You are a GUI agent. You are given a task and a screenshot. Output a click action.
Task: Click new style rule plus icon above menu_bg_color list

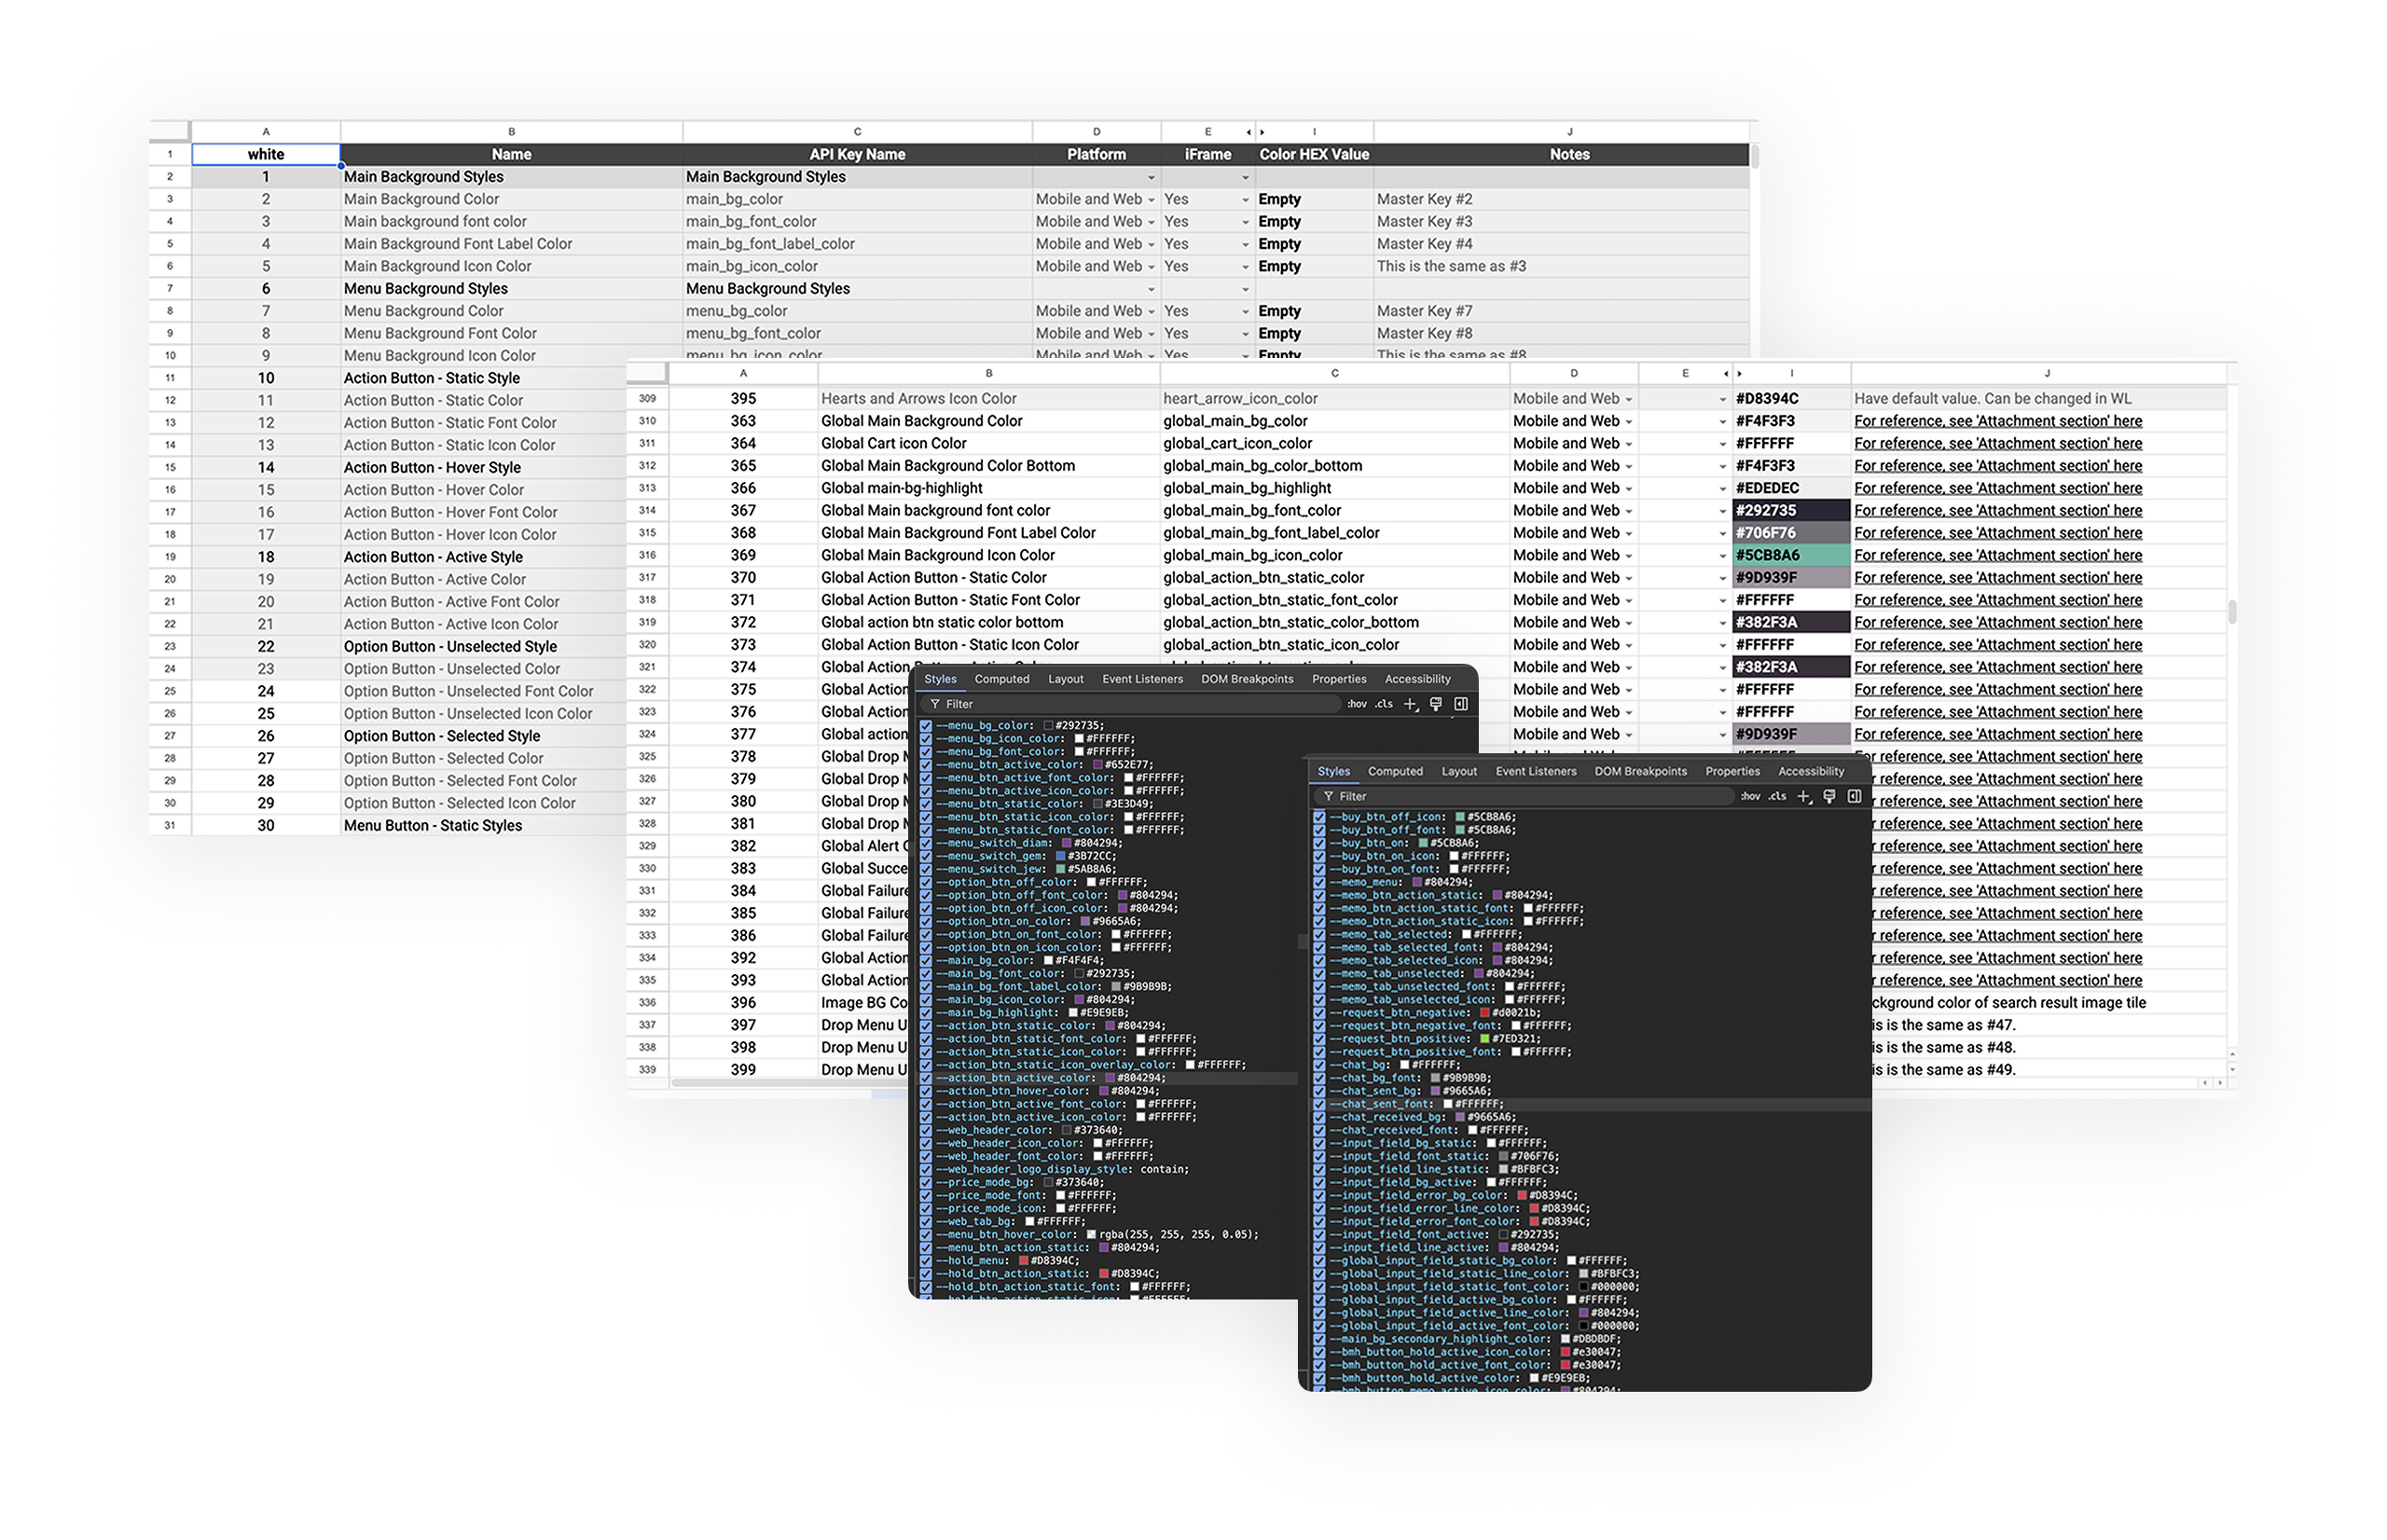click(x=1409, y=704)
